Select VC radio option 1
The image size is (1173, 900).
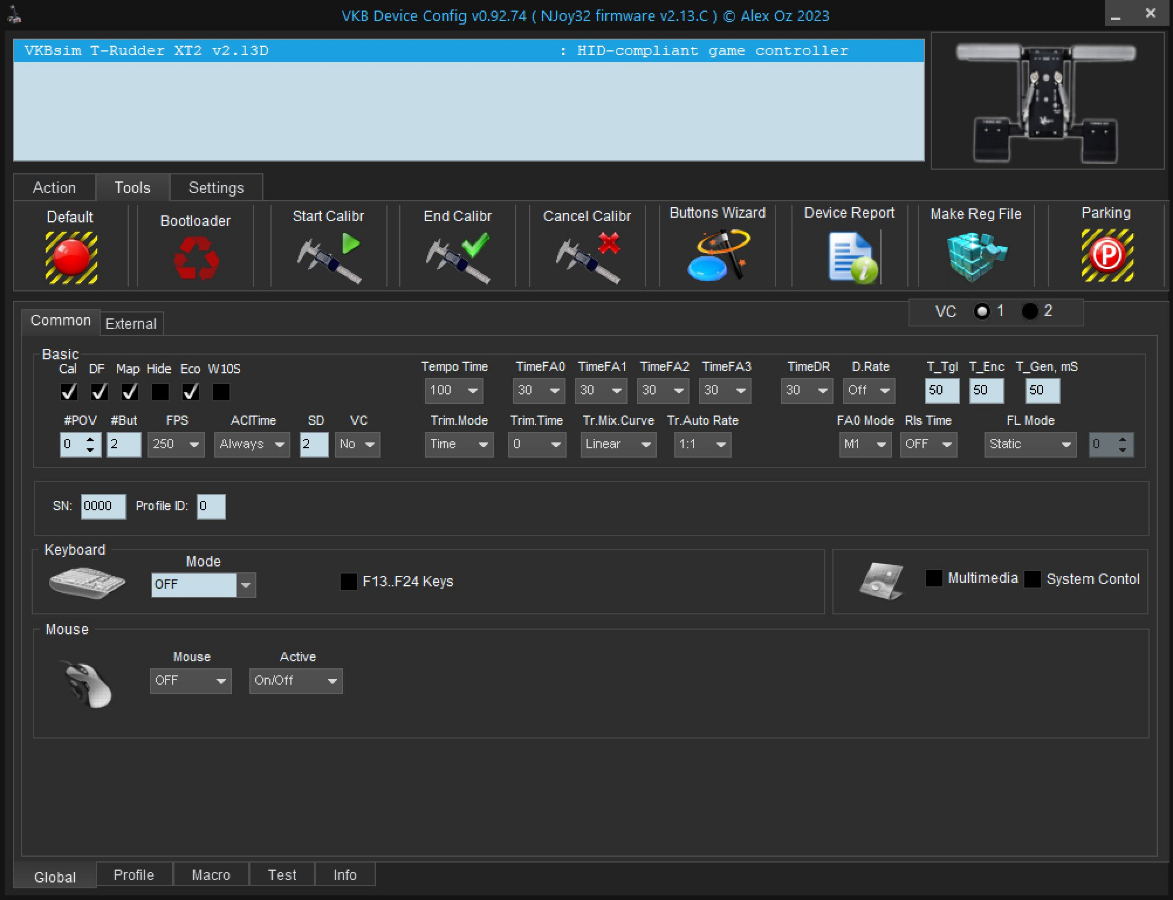tap(982, 311)
